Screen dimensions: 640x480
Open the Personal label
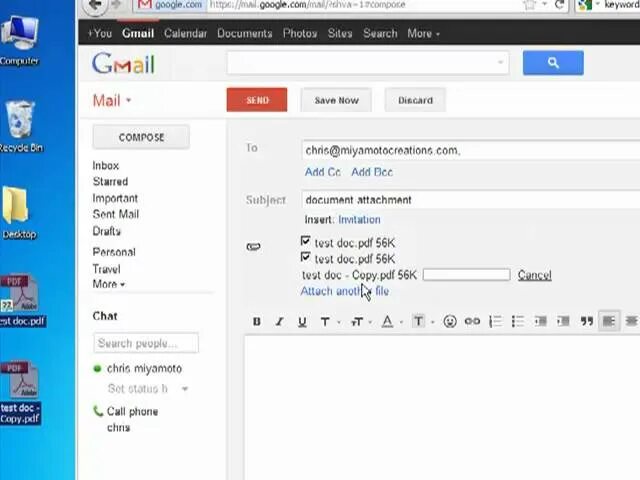114,252
